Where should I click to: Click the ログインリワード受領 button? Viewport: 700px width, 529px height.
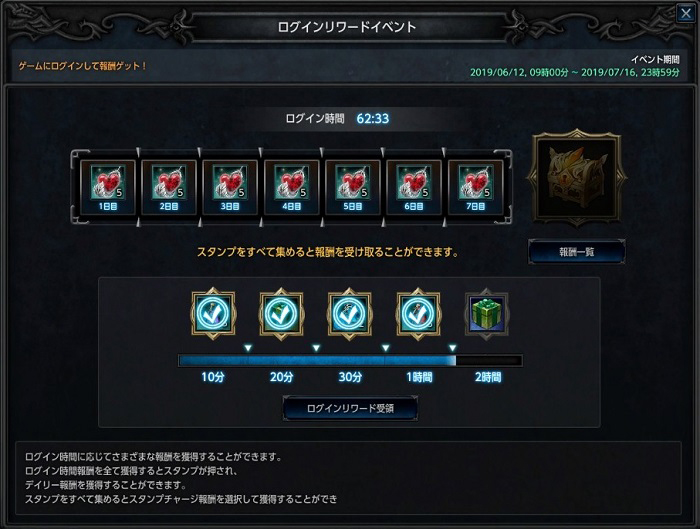(350, 408)
